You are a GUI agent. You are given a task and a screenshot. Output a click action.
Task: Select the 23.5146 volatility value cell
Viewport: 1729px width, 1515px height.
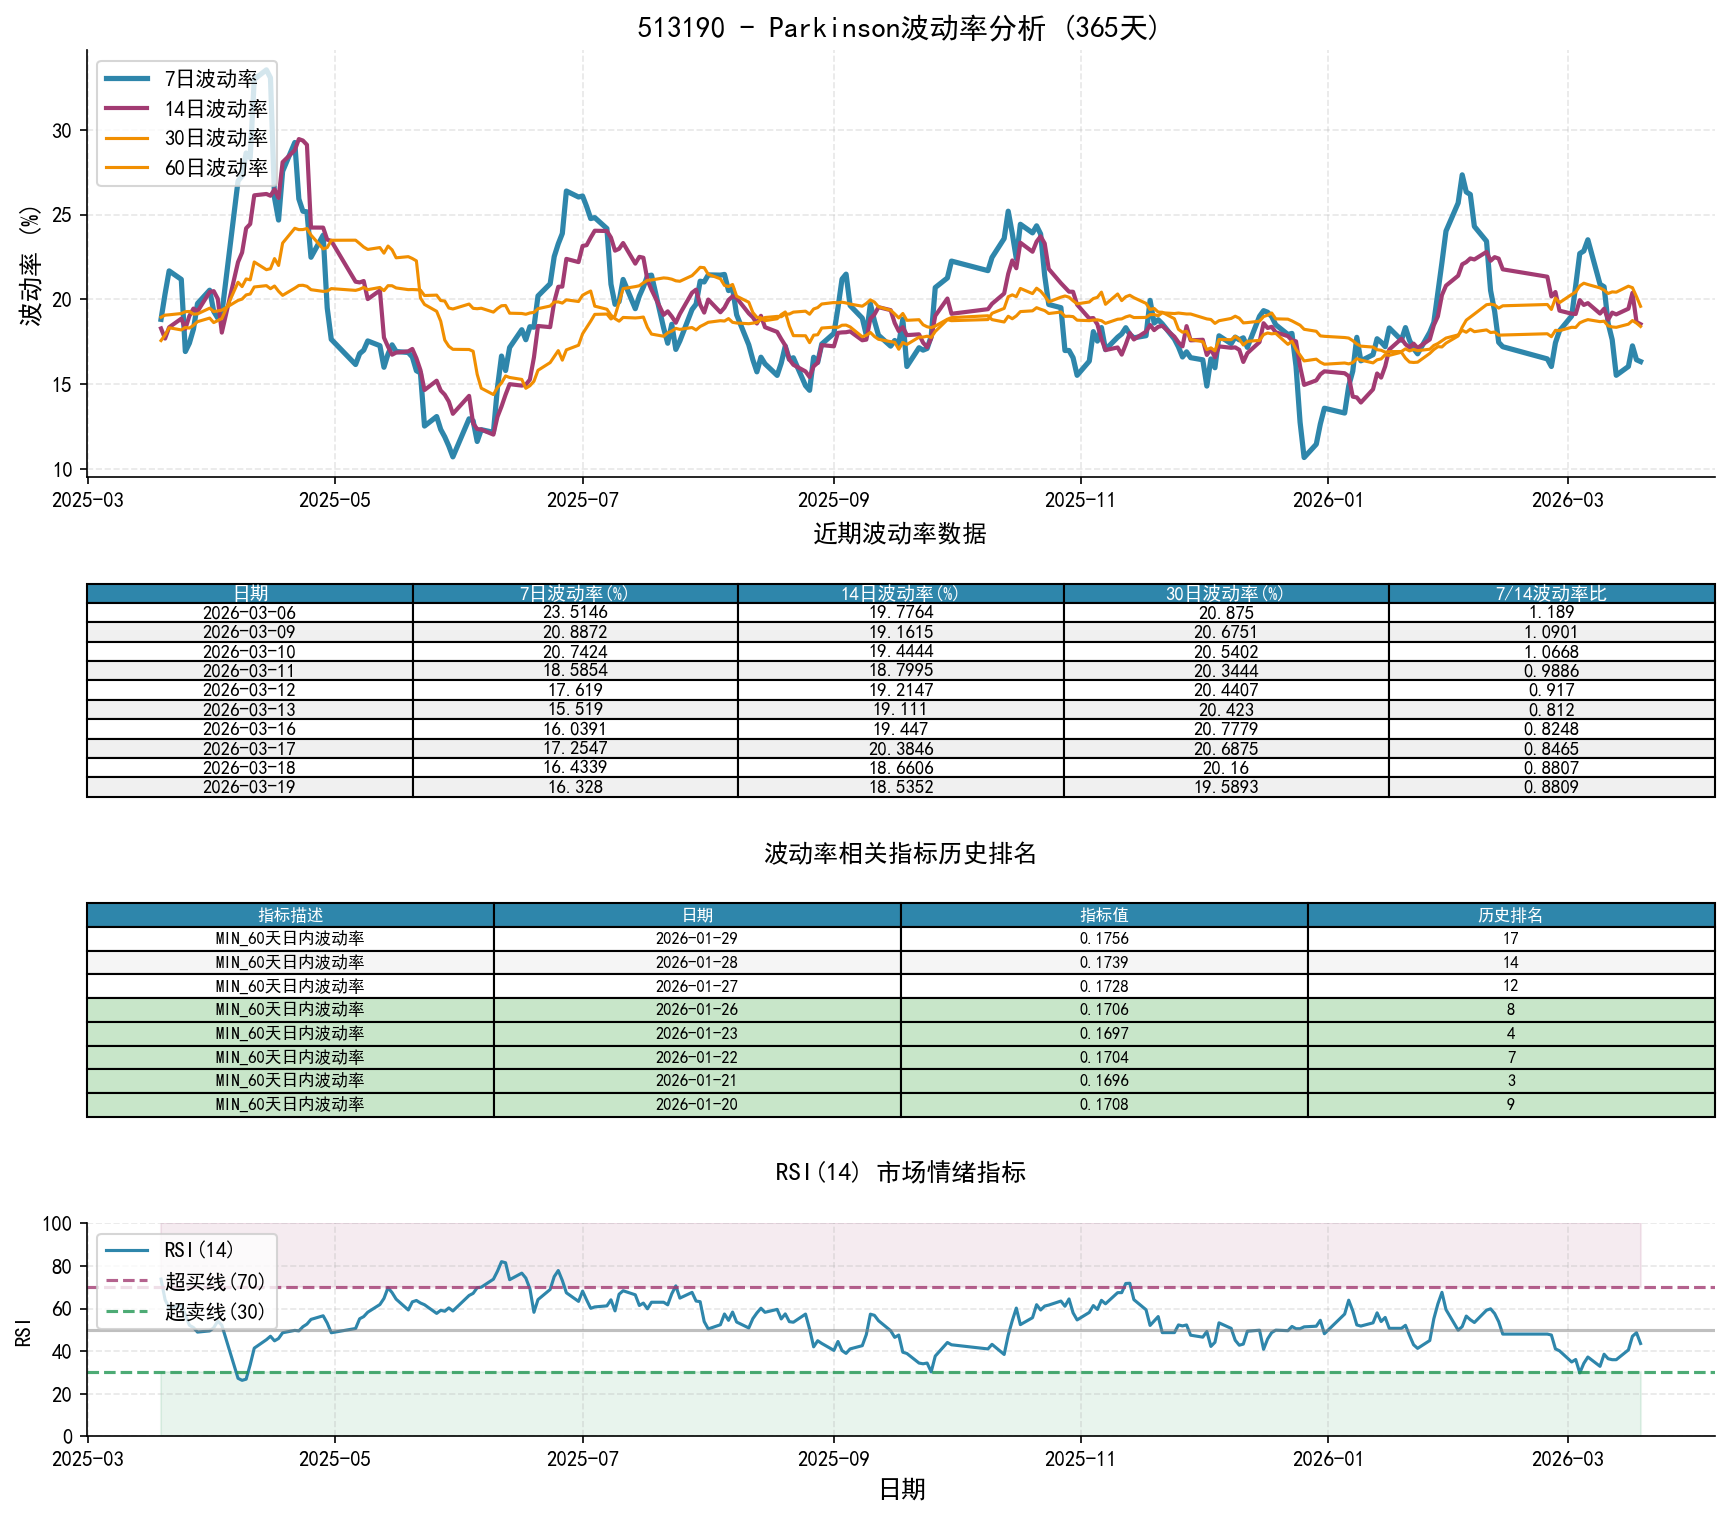coord(574,612)
